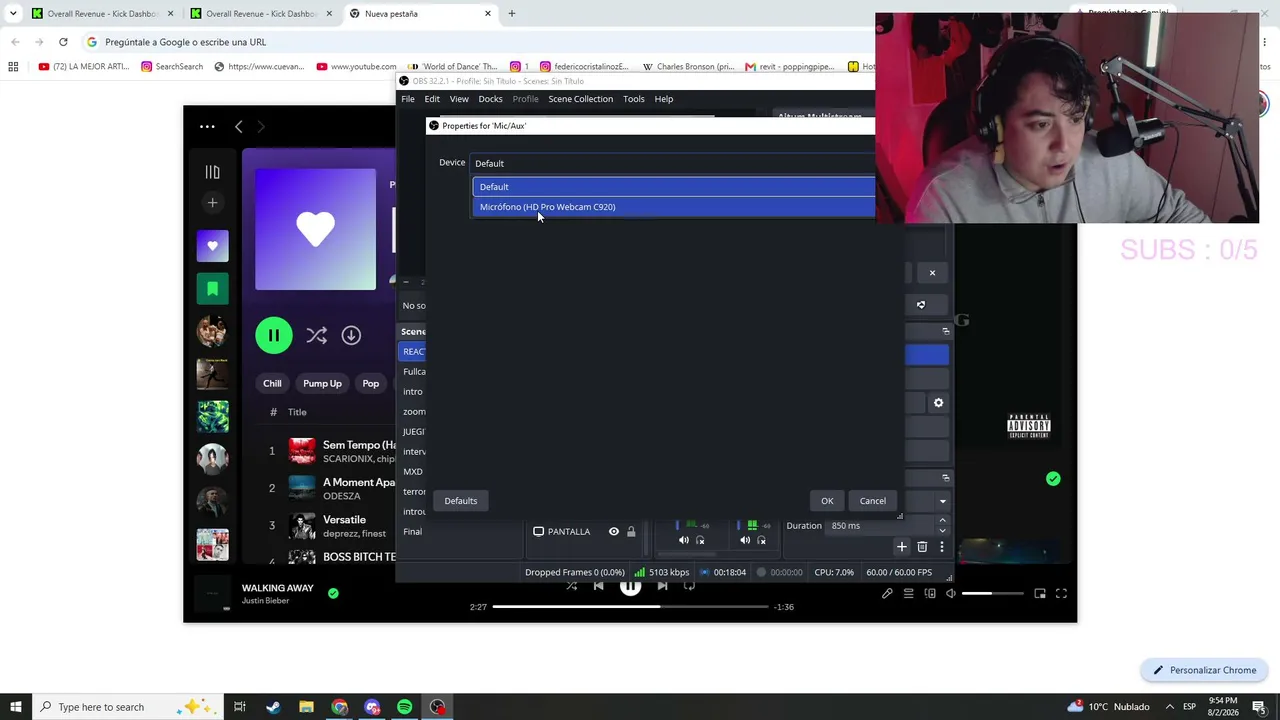
Task: Open the Device combo box in Properties
Action: tap(674, 163)
